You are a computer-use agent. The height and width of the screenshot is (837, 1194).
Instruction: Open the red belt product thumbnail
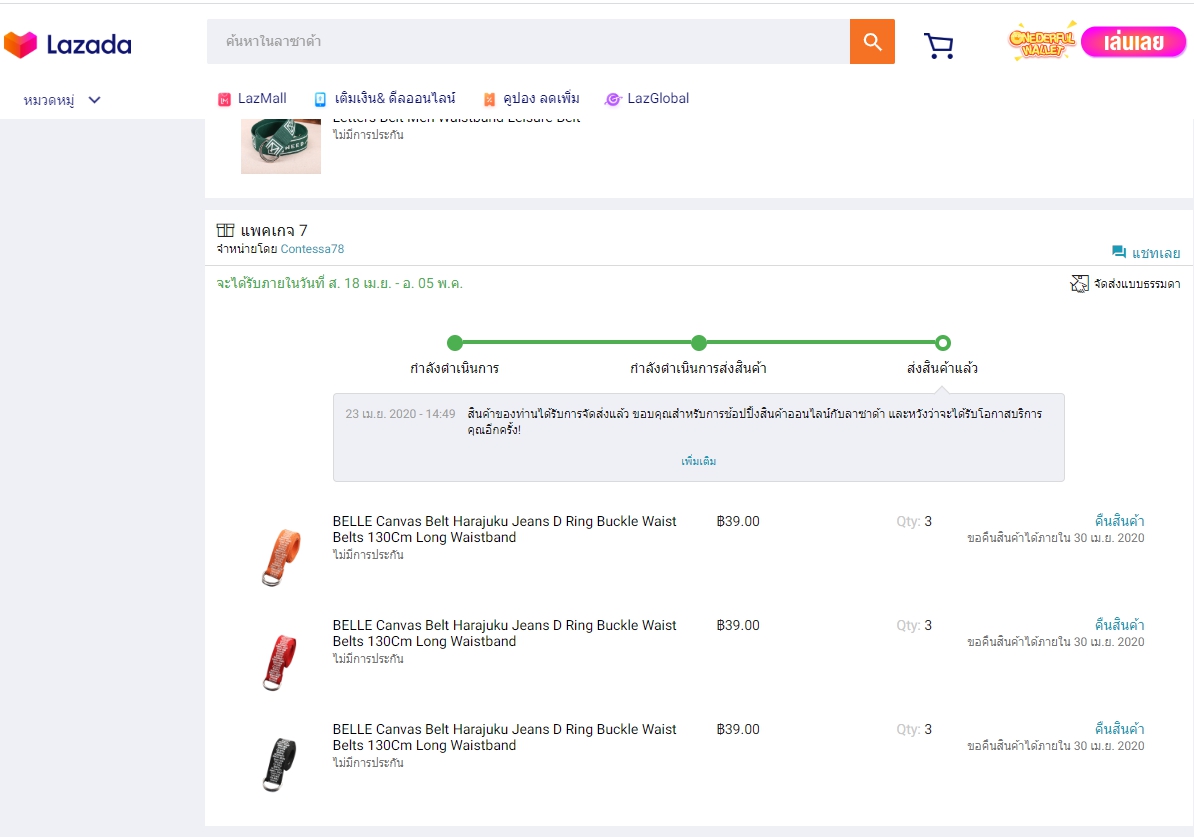tap(280, 661)
